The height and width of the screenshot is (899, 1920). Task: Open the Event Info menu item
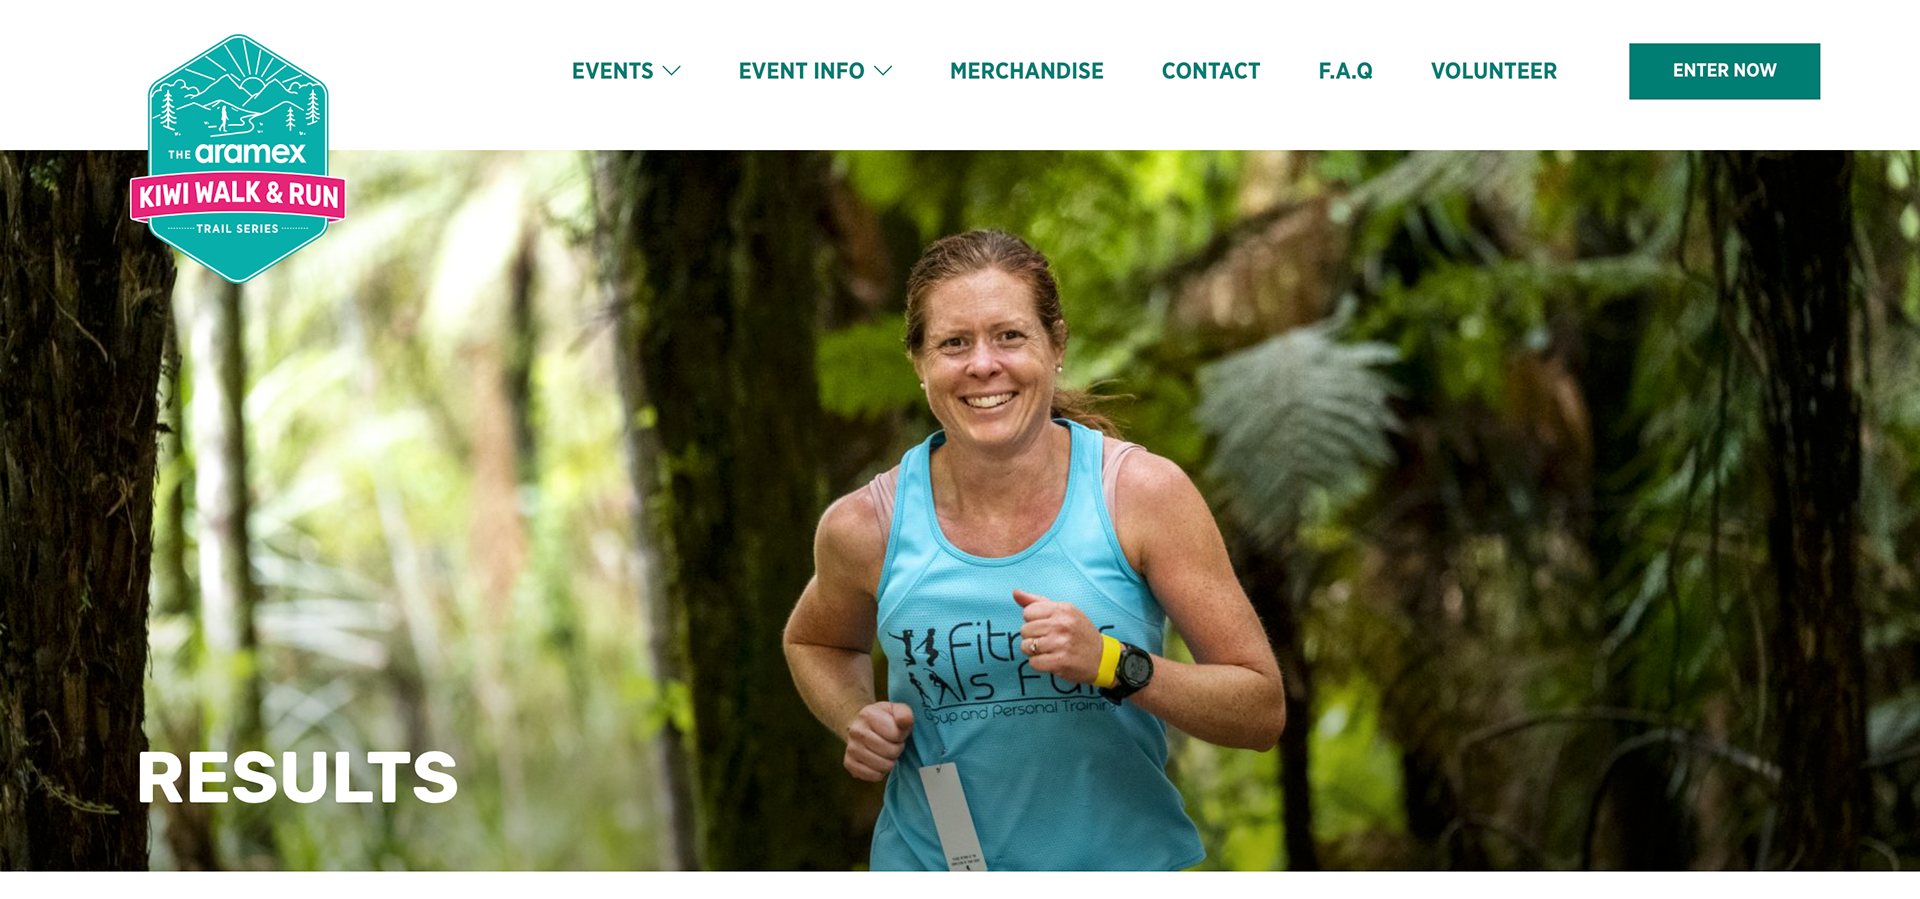pyautogui.click(x=801, y=71)
